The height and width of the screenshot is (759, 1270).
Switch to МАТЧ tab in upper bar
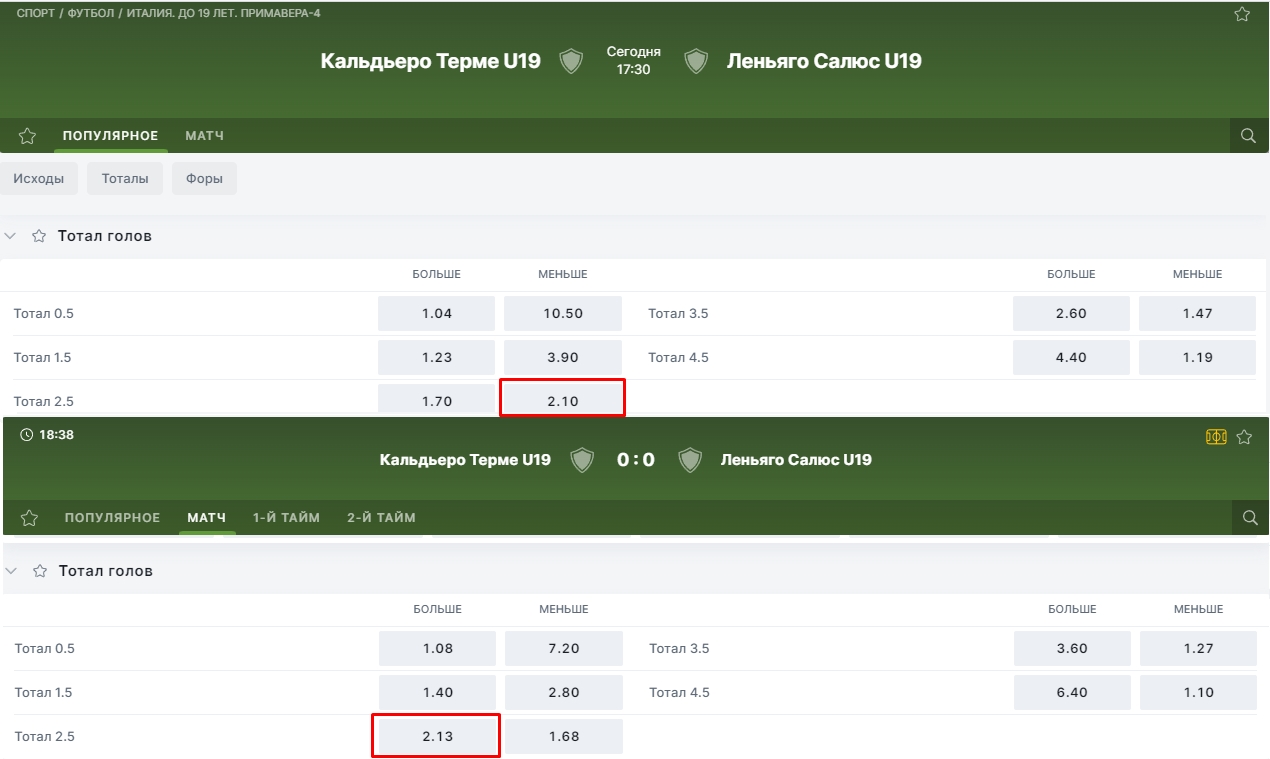point(205,136)
